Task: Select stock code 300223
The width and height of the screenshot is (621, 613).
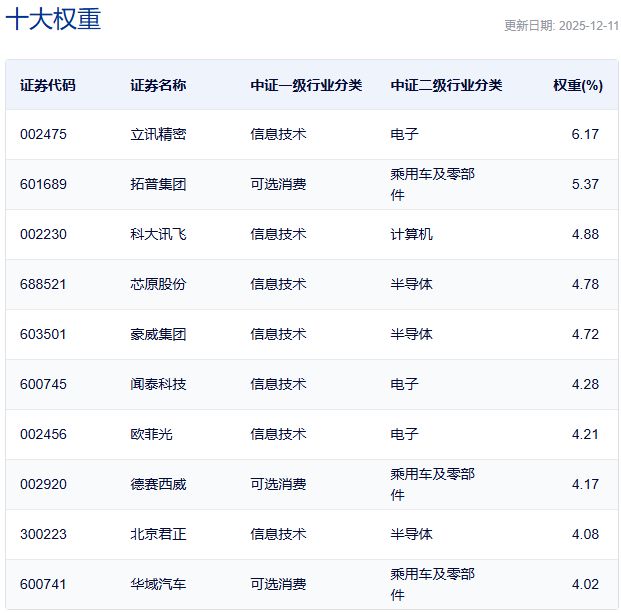Action: [x=43, y=534]
